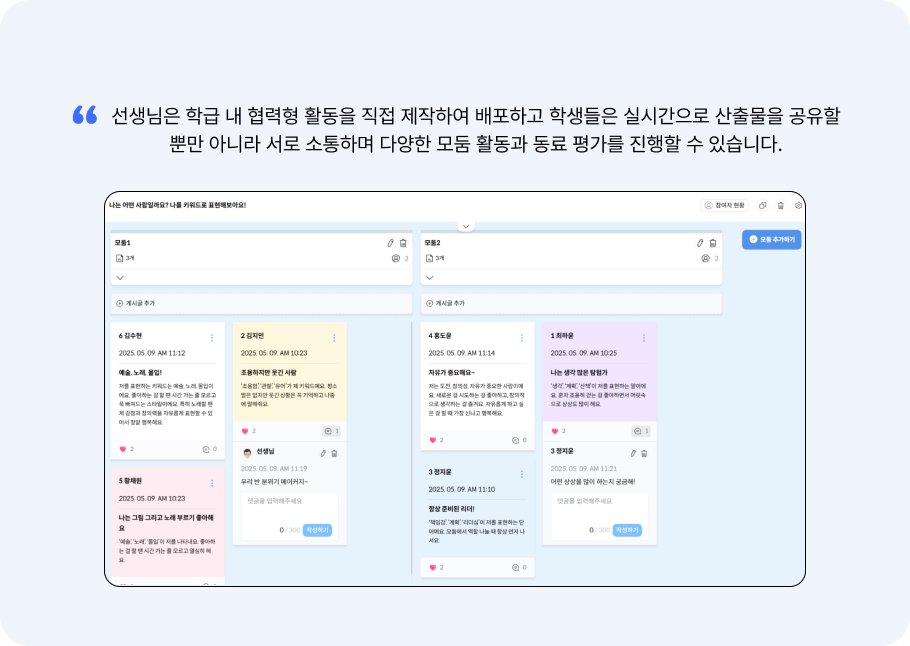Open the post titled 예술, 노래, 몰입!
Viewport: 910px width, 646px height.
click(140, 373)
